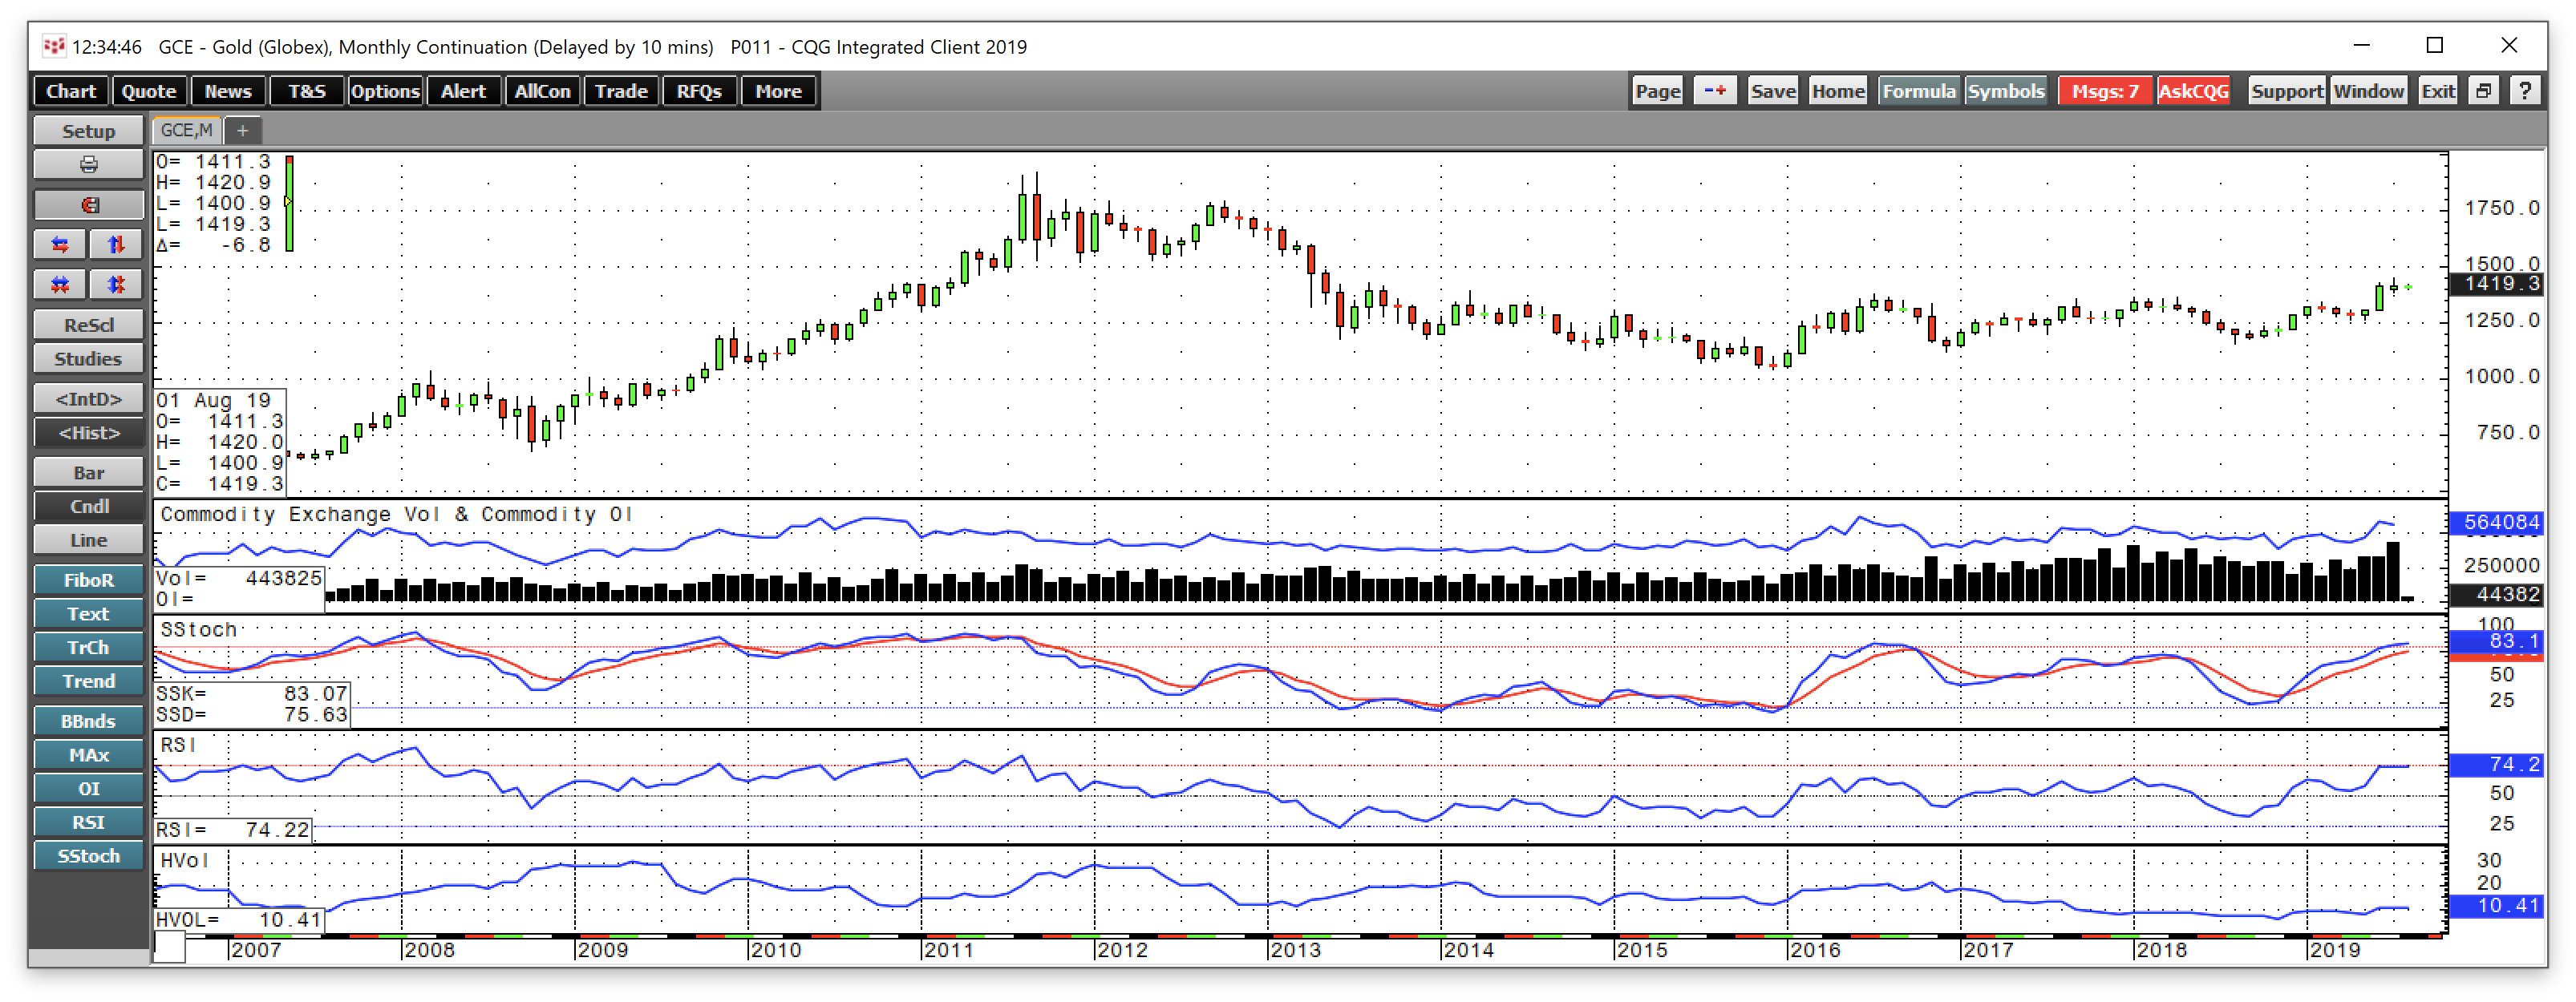The image size is (2576, 1002).
Task: Open the Studies button
Action: [88, 359]
